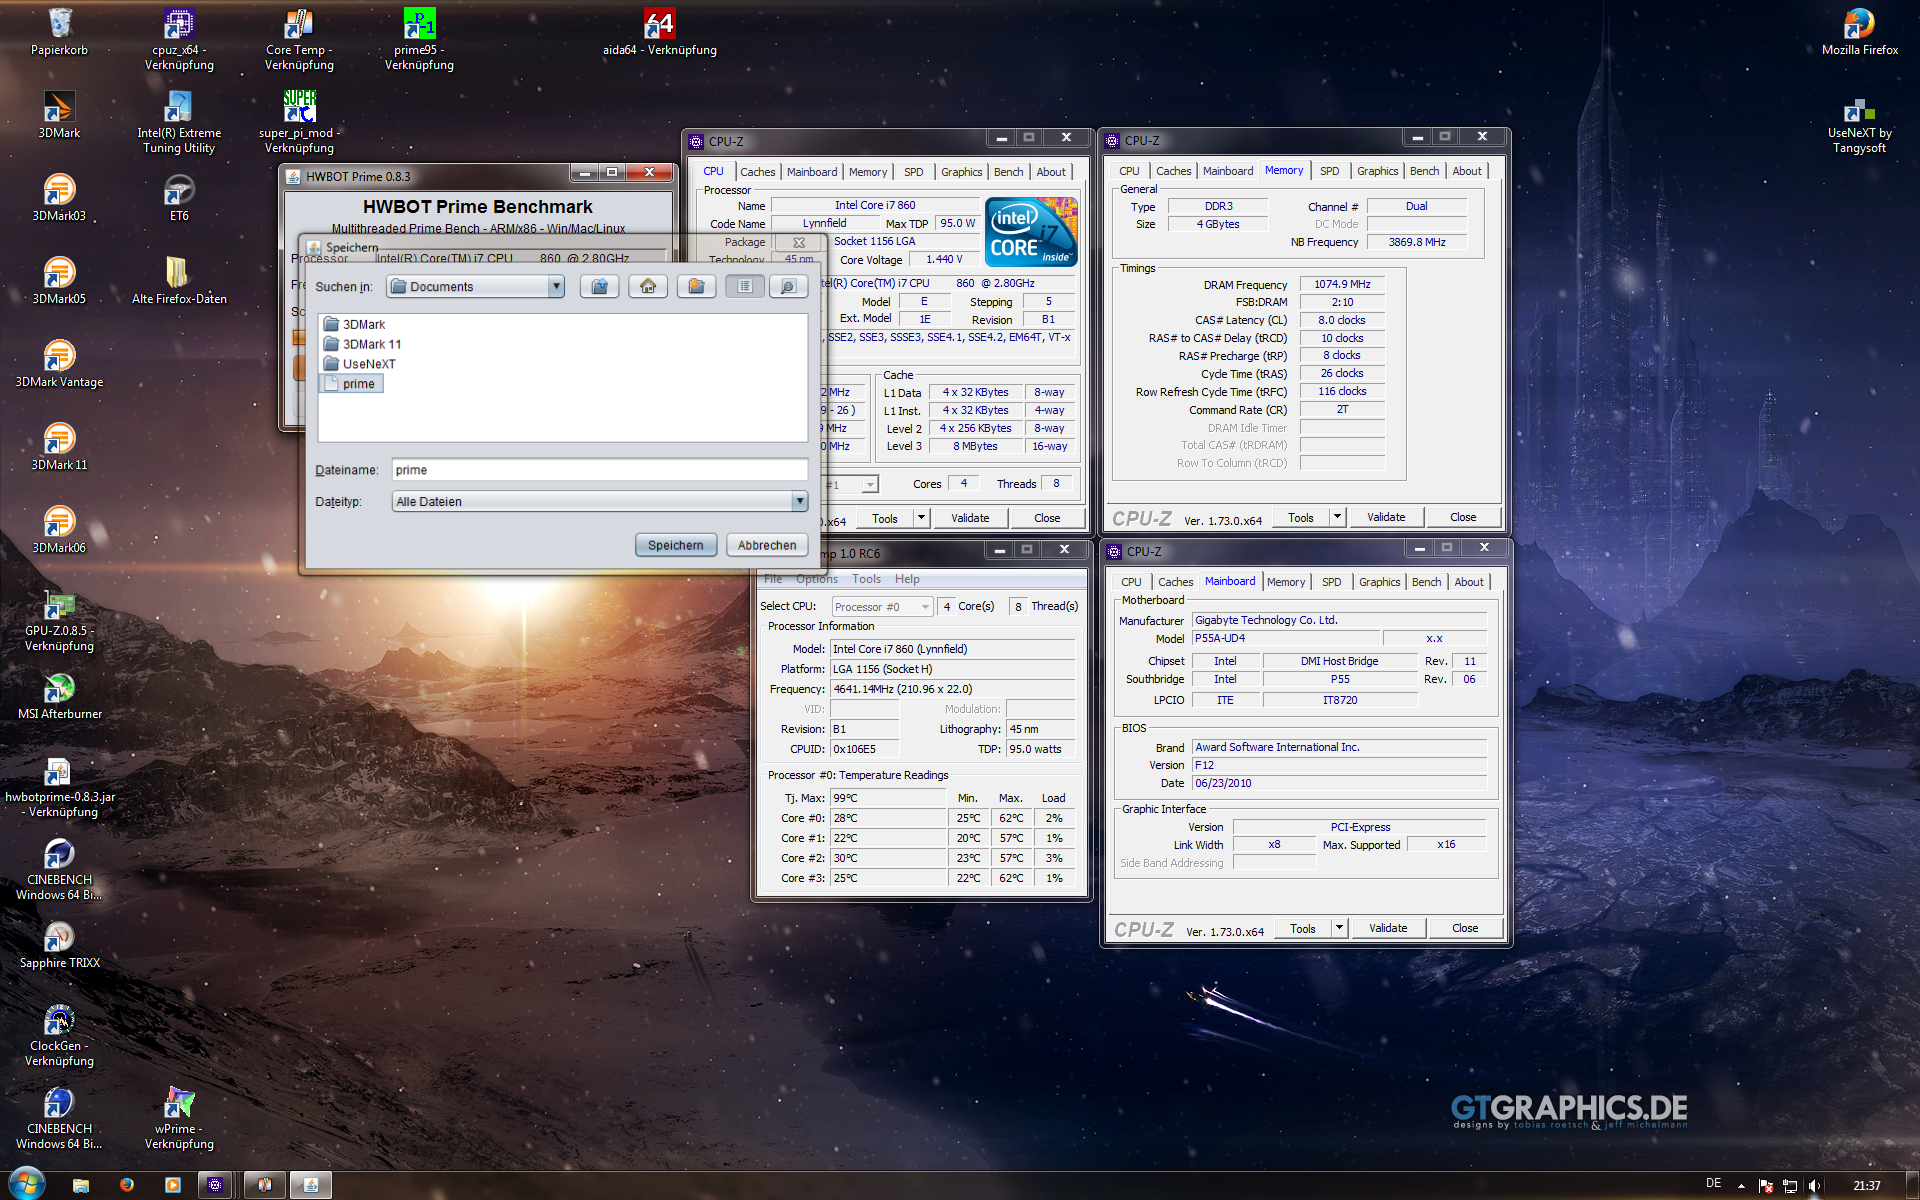Open aida64 desktop shortcut

(659, 32)
